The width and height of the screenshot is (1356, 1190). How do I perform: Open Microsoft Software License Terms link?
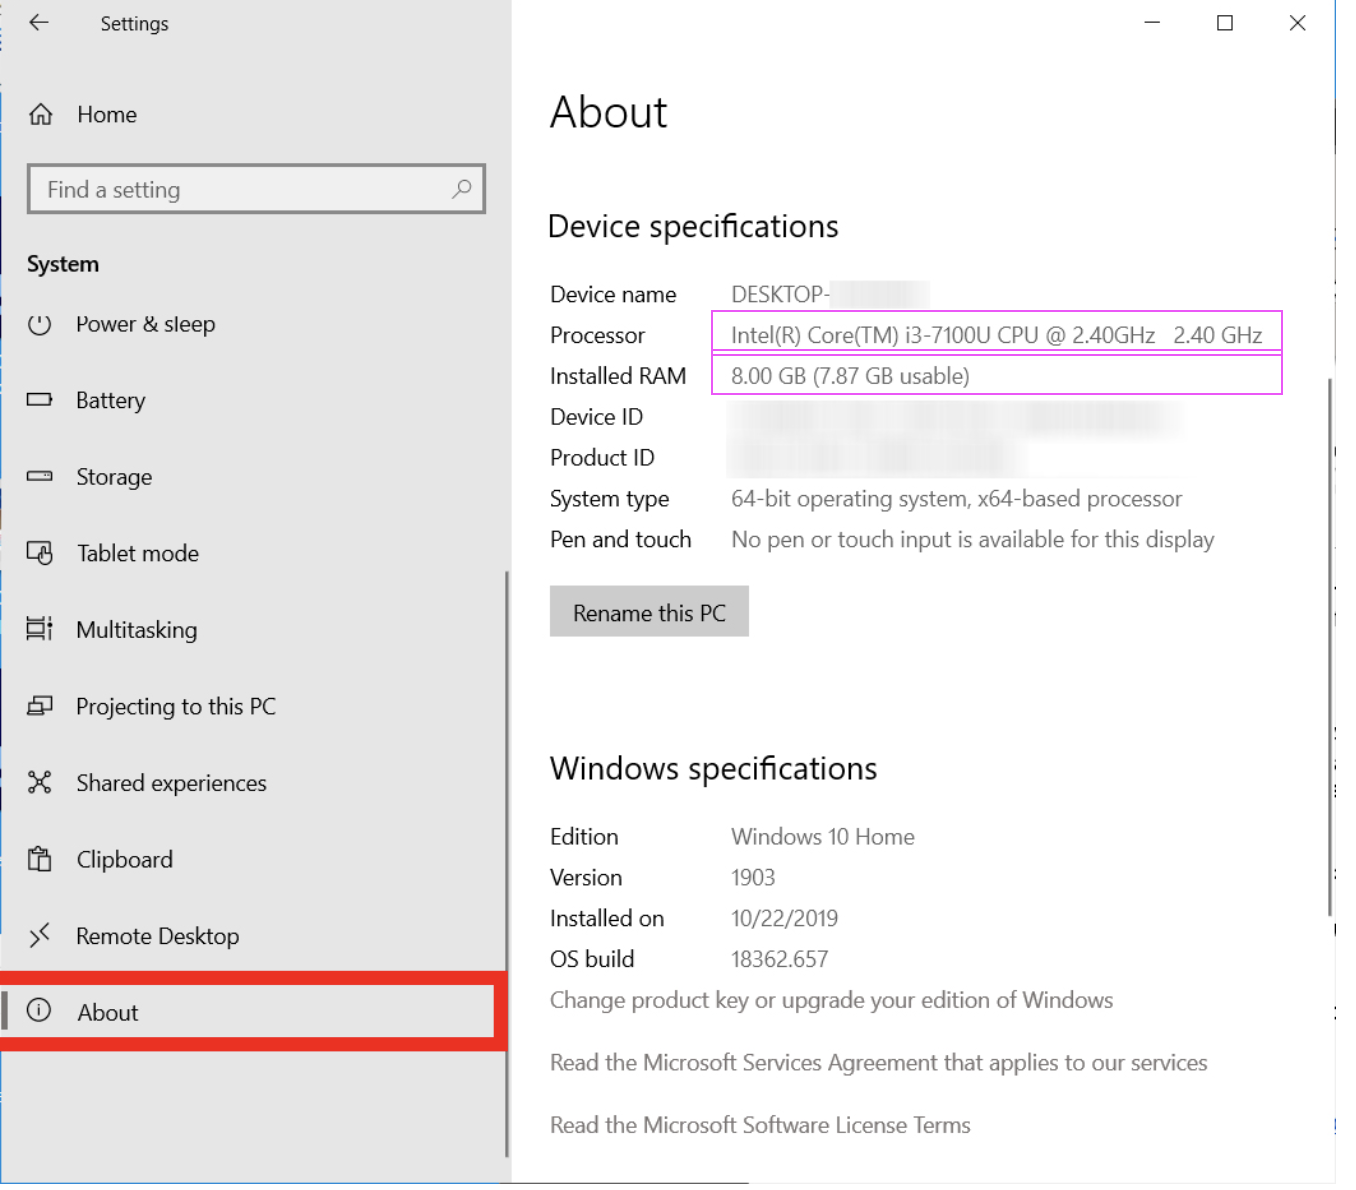tap(760, 1125)
